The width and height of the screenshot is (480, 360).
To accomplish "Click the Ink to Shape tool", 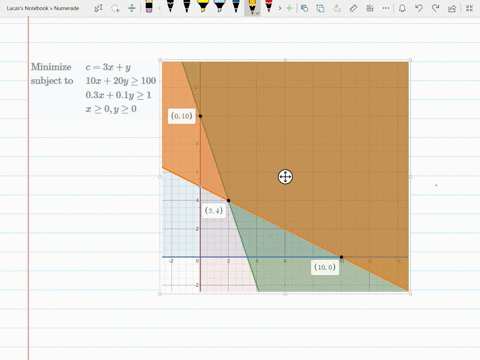I will pos(320,8).
